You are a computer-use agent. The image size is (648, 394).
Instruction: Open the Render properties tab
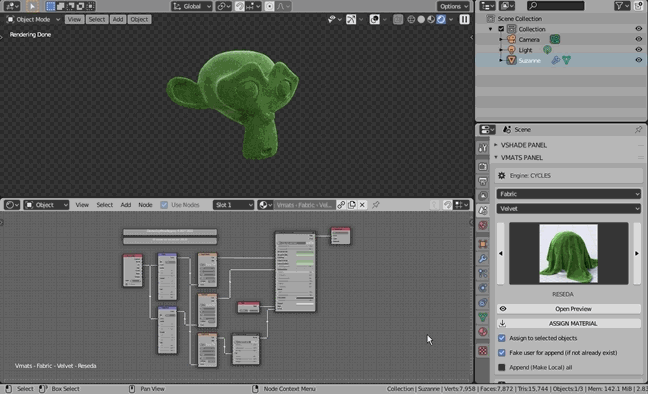[x=483, y=167]
